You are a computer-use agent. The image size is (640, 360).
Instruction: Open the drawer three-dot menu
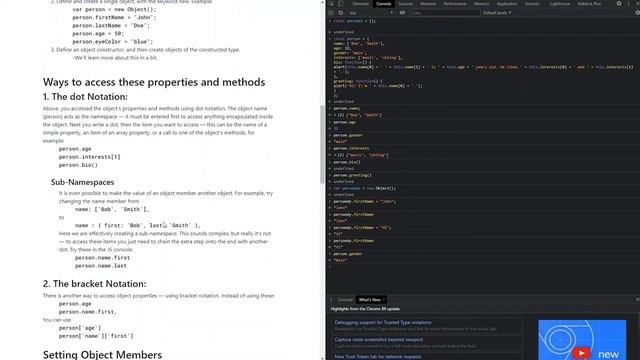point(331,300)
